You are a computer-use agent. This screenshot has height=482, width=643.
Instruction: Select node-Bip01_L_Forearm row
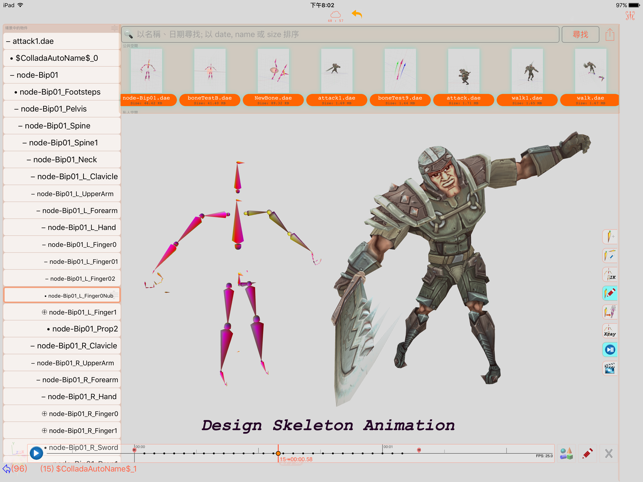click(62, 210)
